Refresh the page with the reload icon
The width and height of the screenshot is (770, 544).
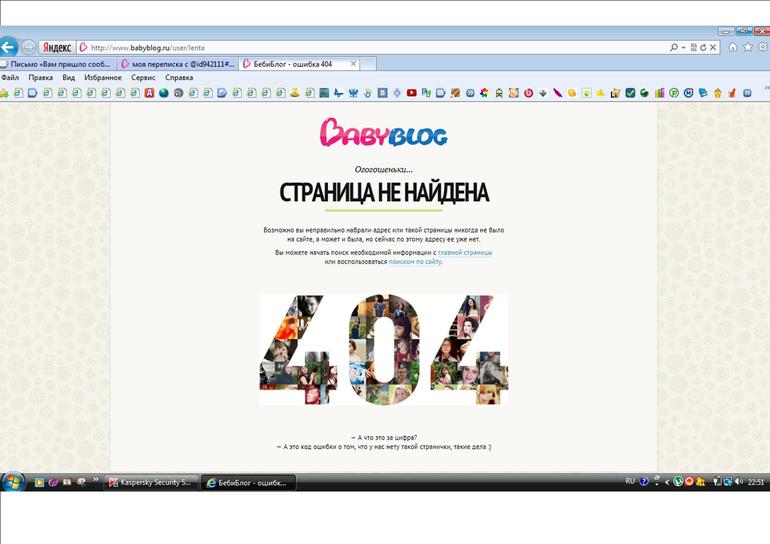(703, 48)
